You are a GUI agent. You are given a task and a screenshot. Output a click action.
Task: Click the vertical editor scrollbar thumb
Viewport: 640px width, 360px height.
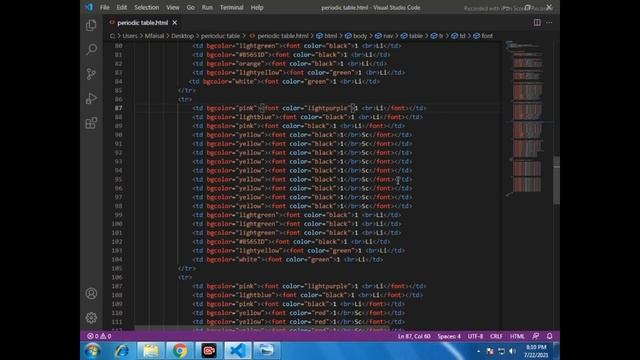click(556, 180)
